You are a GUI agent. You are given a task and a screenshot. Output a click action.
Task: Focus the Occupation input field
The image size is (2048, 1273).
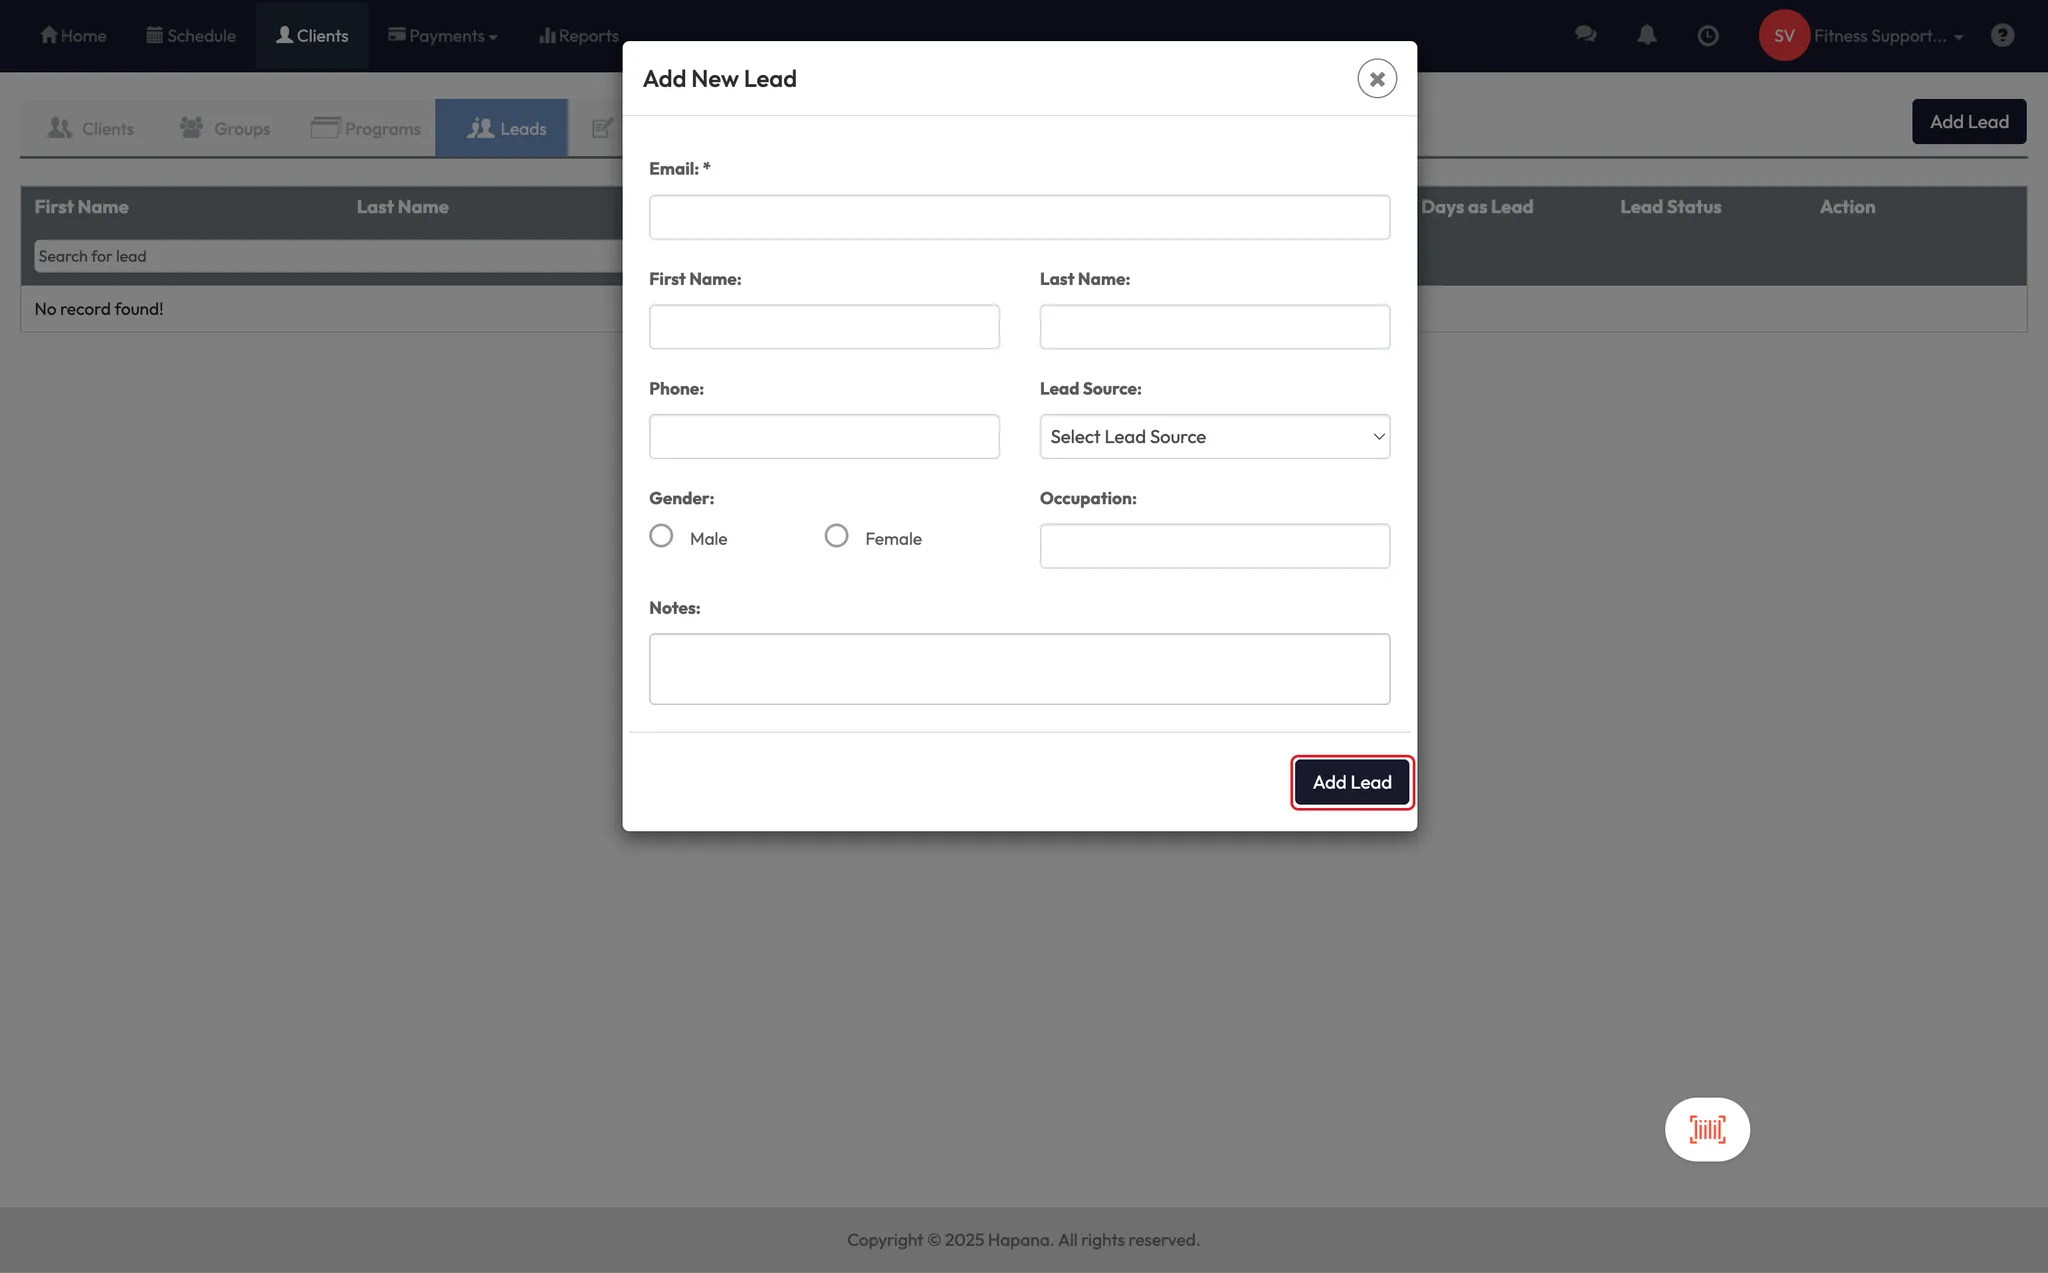click(1214, 546)
